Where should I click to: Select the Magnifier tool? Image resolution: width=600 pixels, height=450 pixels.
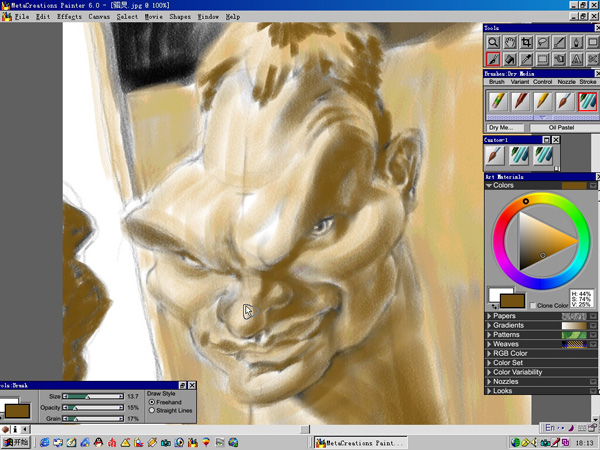click(x=493, y=42)
